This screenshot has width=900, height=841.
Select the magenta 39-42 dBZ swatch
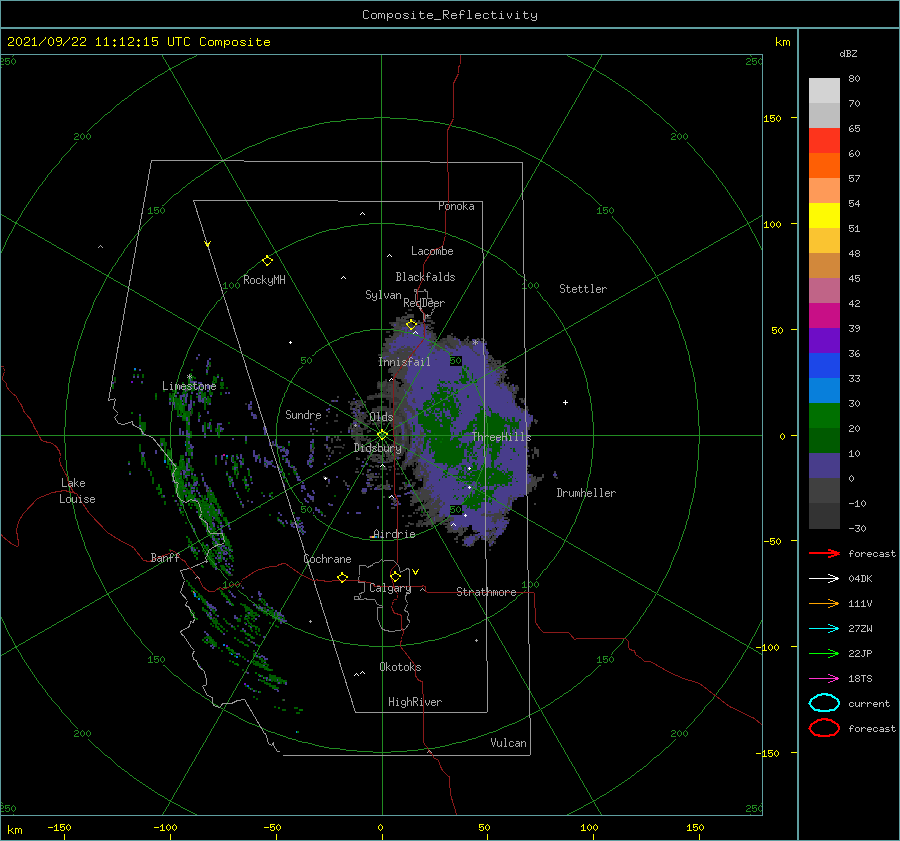click(824, 316)
